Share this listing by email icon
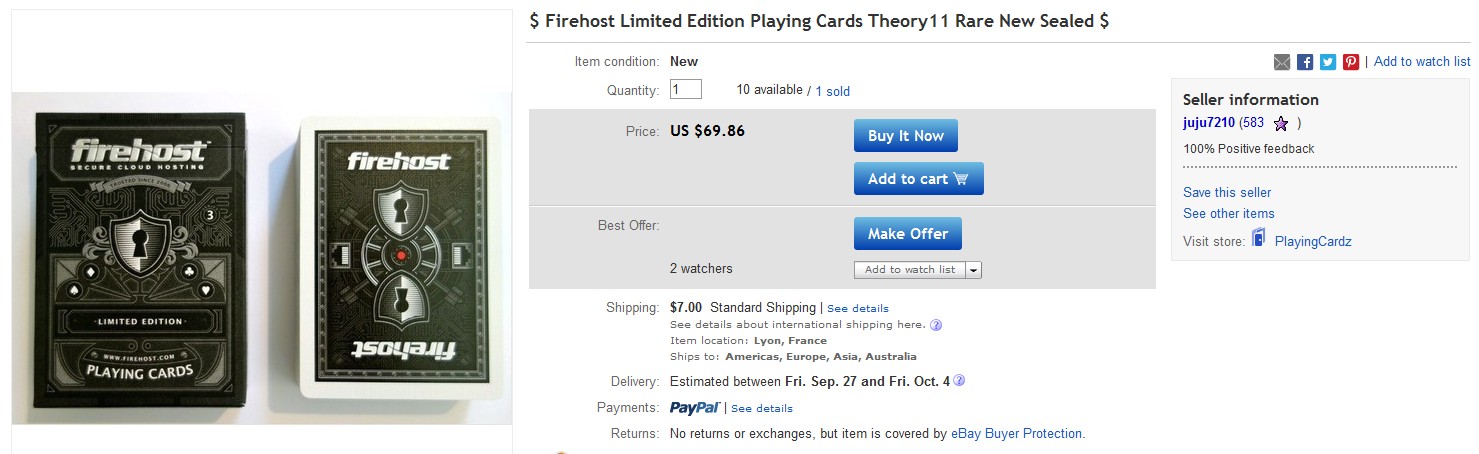Image resolution: width=1479 pixels, height=454 pixels. tap(1282, 62)
